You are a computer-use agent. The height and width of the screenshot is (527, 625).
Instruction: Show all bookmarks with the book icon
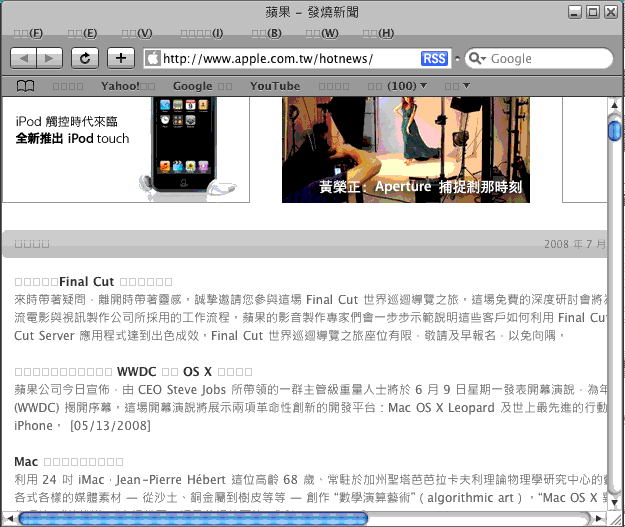(25, 86)
